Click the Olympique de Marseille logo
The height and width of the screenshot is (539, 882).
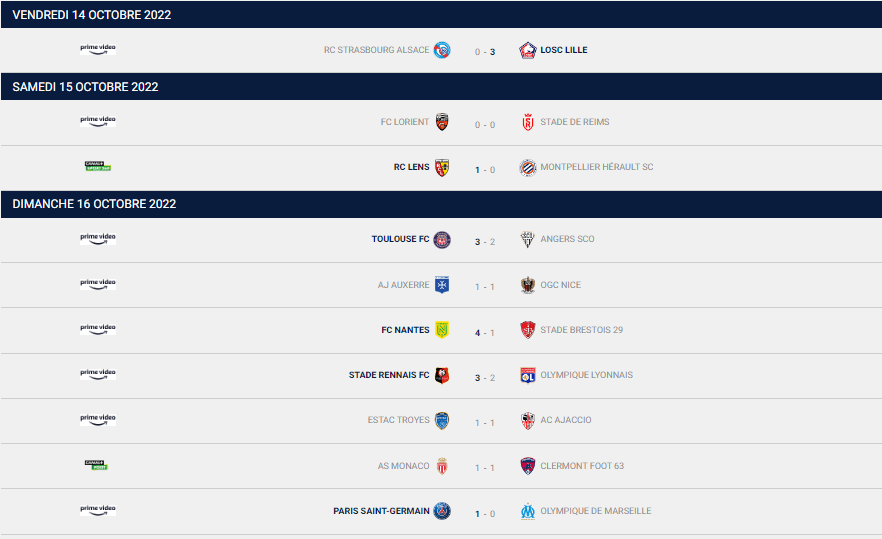[x=528, y=511]
